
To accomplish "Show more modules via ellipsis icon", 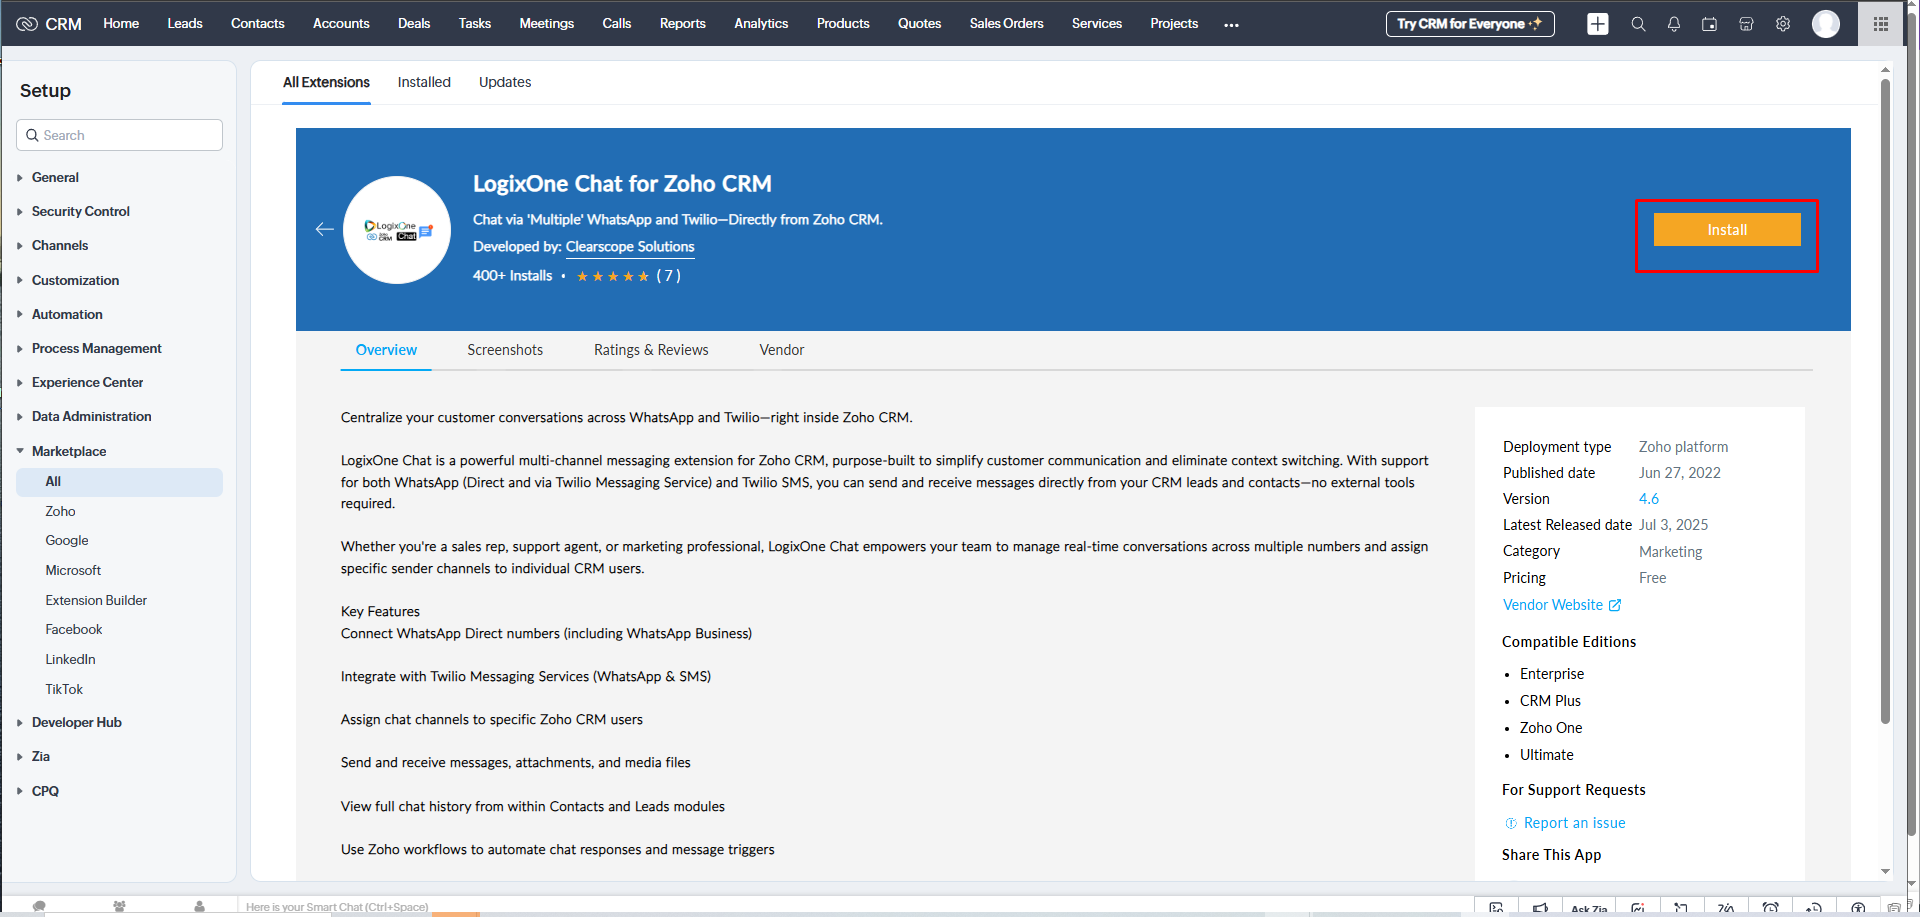I will (x=1231, y=25).
